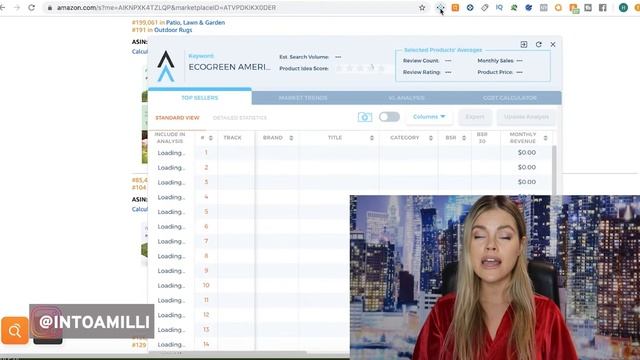Screen dimensions: 640x360
Task: Click the Track column header
Action: pos(233,138)
